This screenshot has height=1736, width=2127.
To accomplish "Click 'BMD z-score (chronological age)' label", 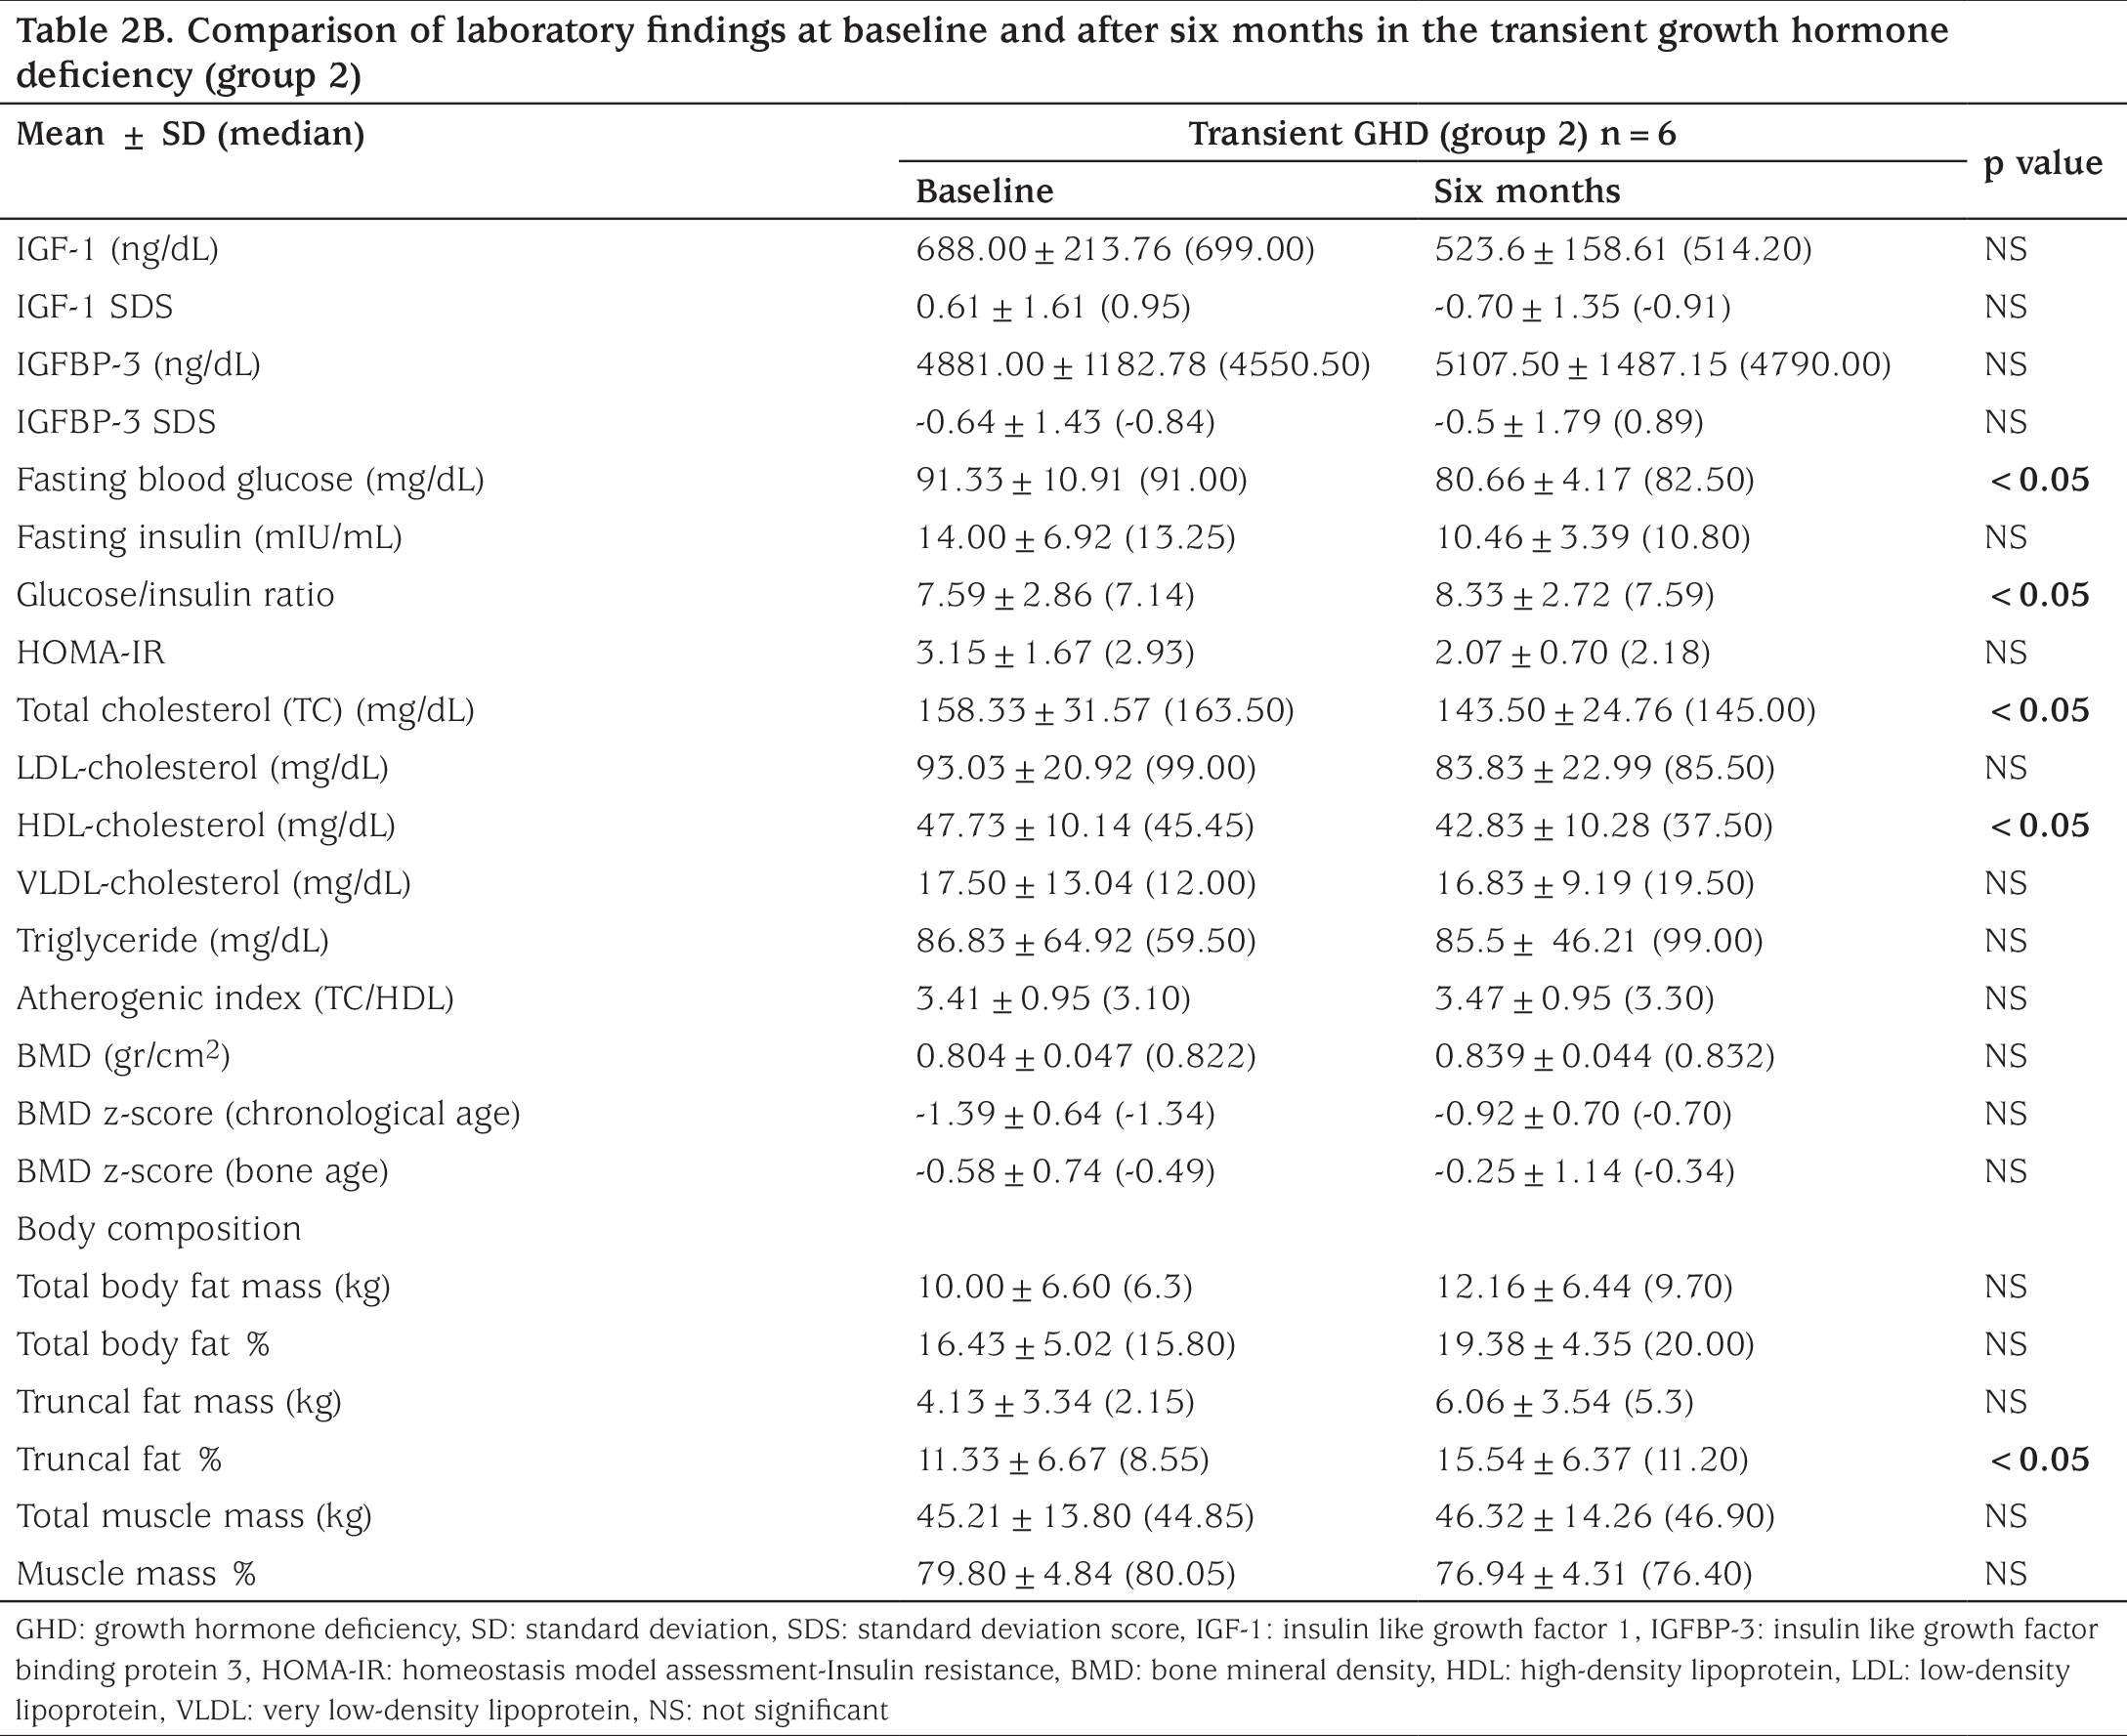I will click(268, 1114).
